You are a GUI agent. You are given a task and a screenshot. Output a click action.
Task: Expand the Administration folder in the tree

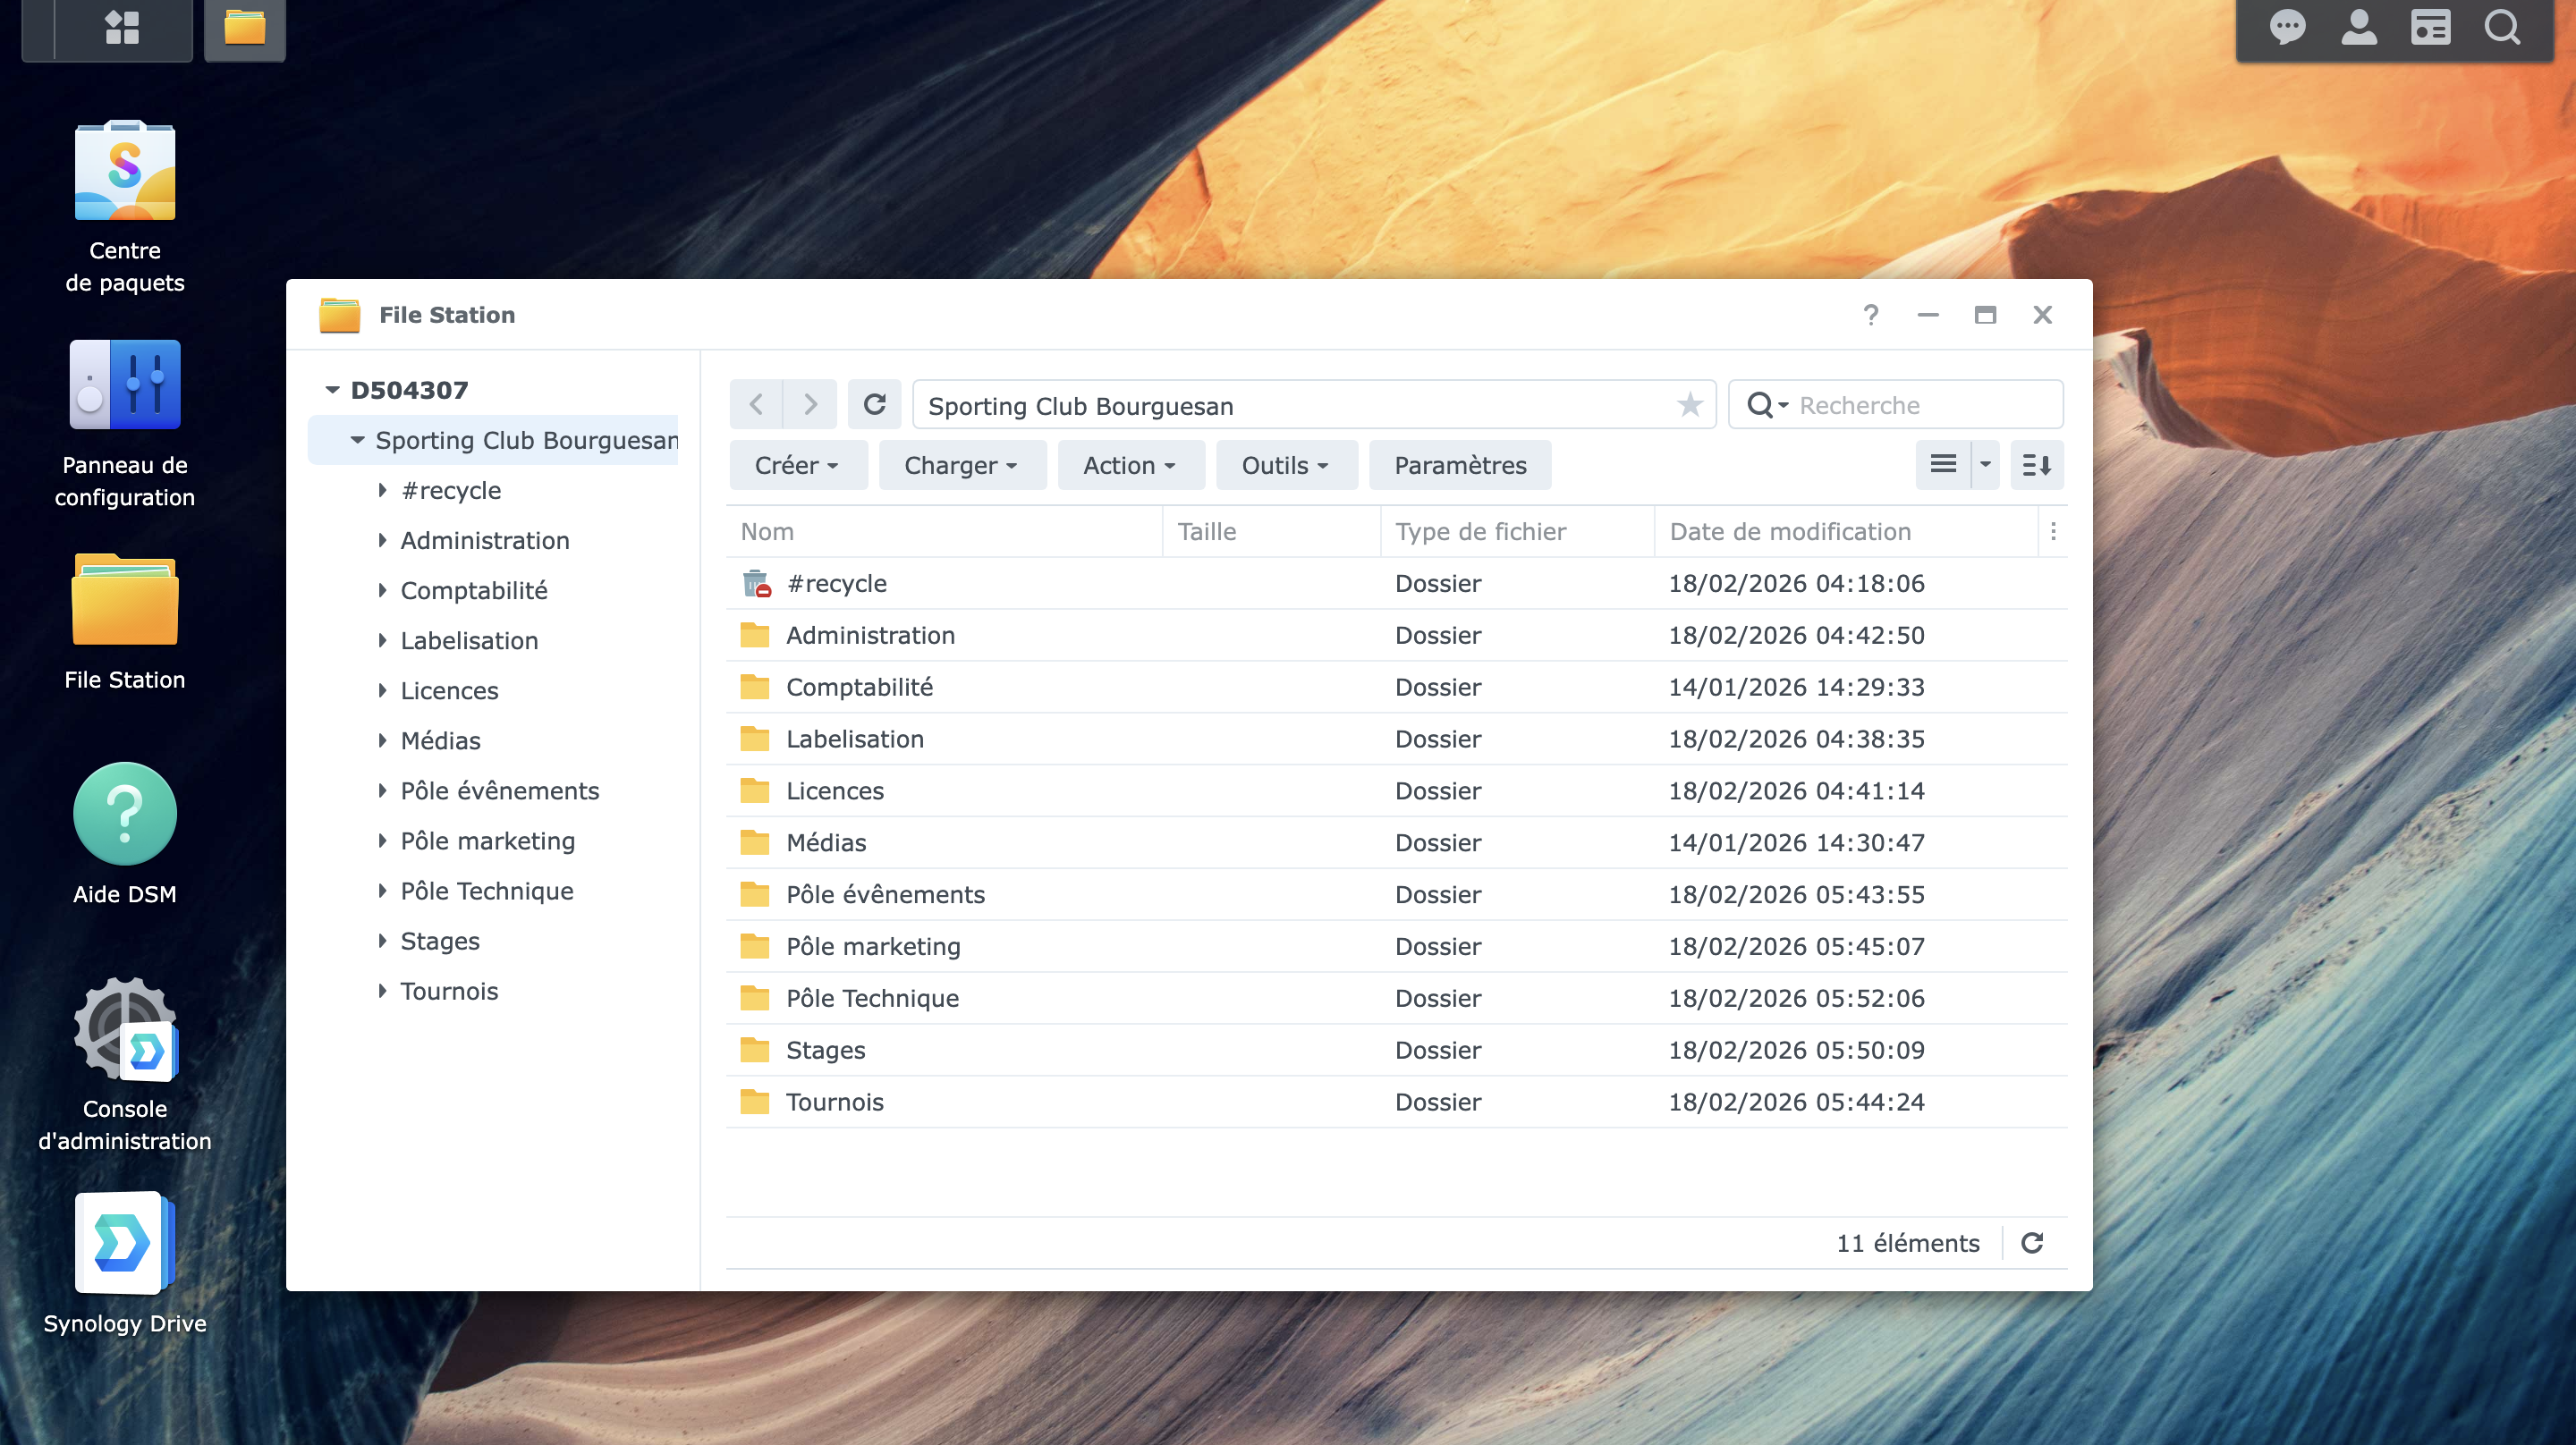[x=382, y=541]
